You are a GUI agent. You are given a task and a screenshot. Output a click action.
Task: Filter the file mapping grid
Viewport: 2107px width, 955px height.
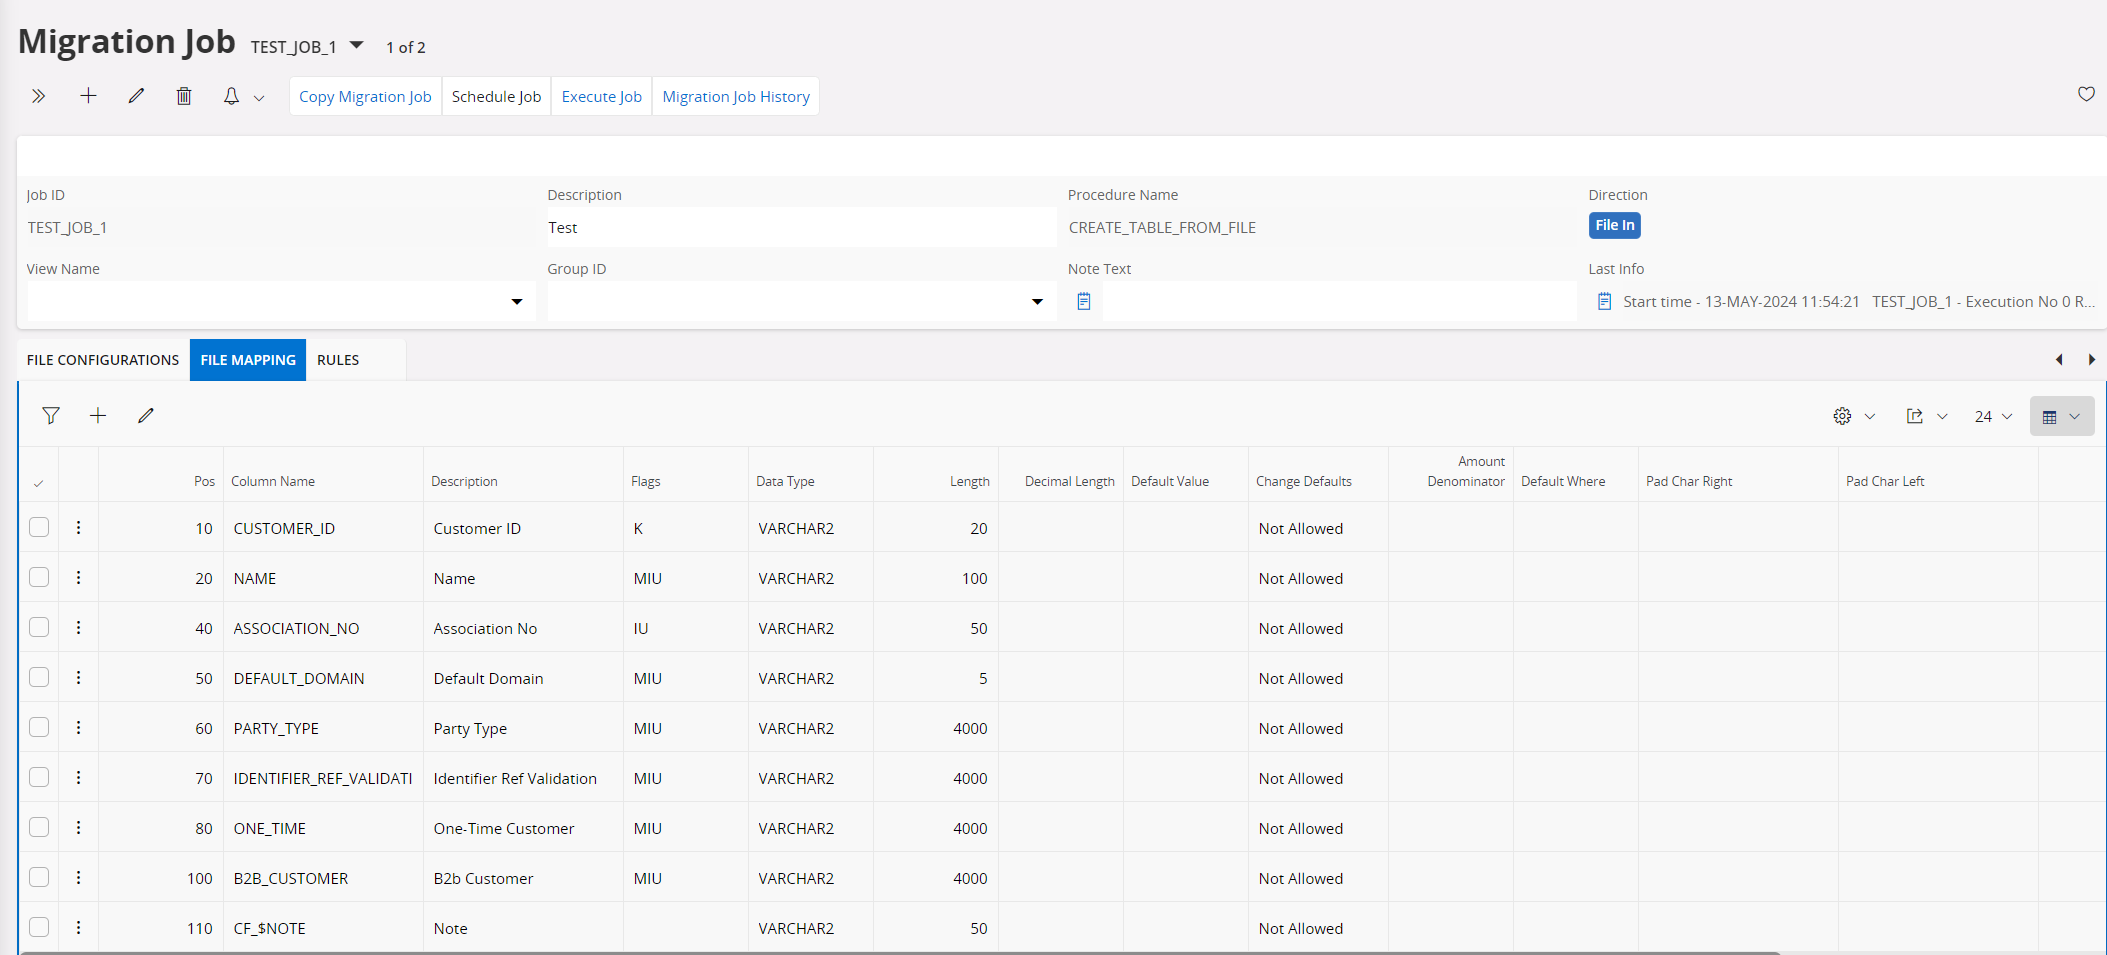point(51,415)
